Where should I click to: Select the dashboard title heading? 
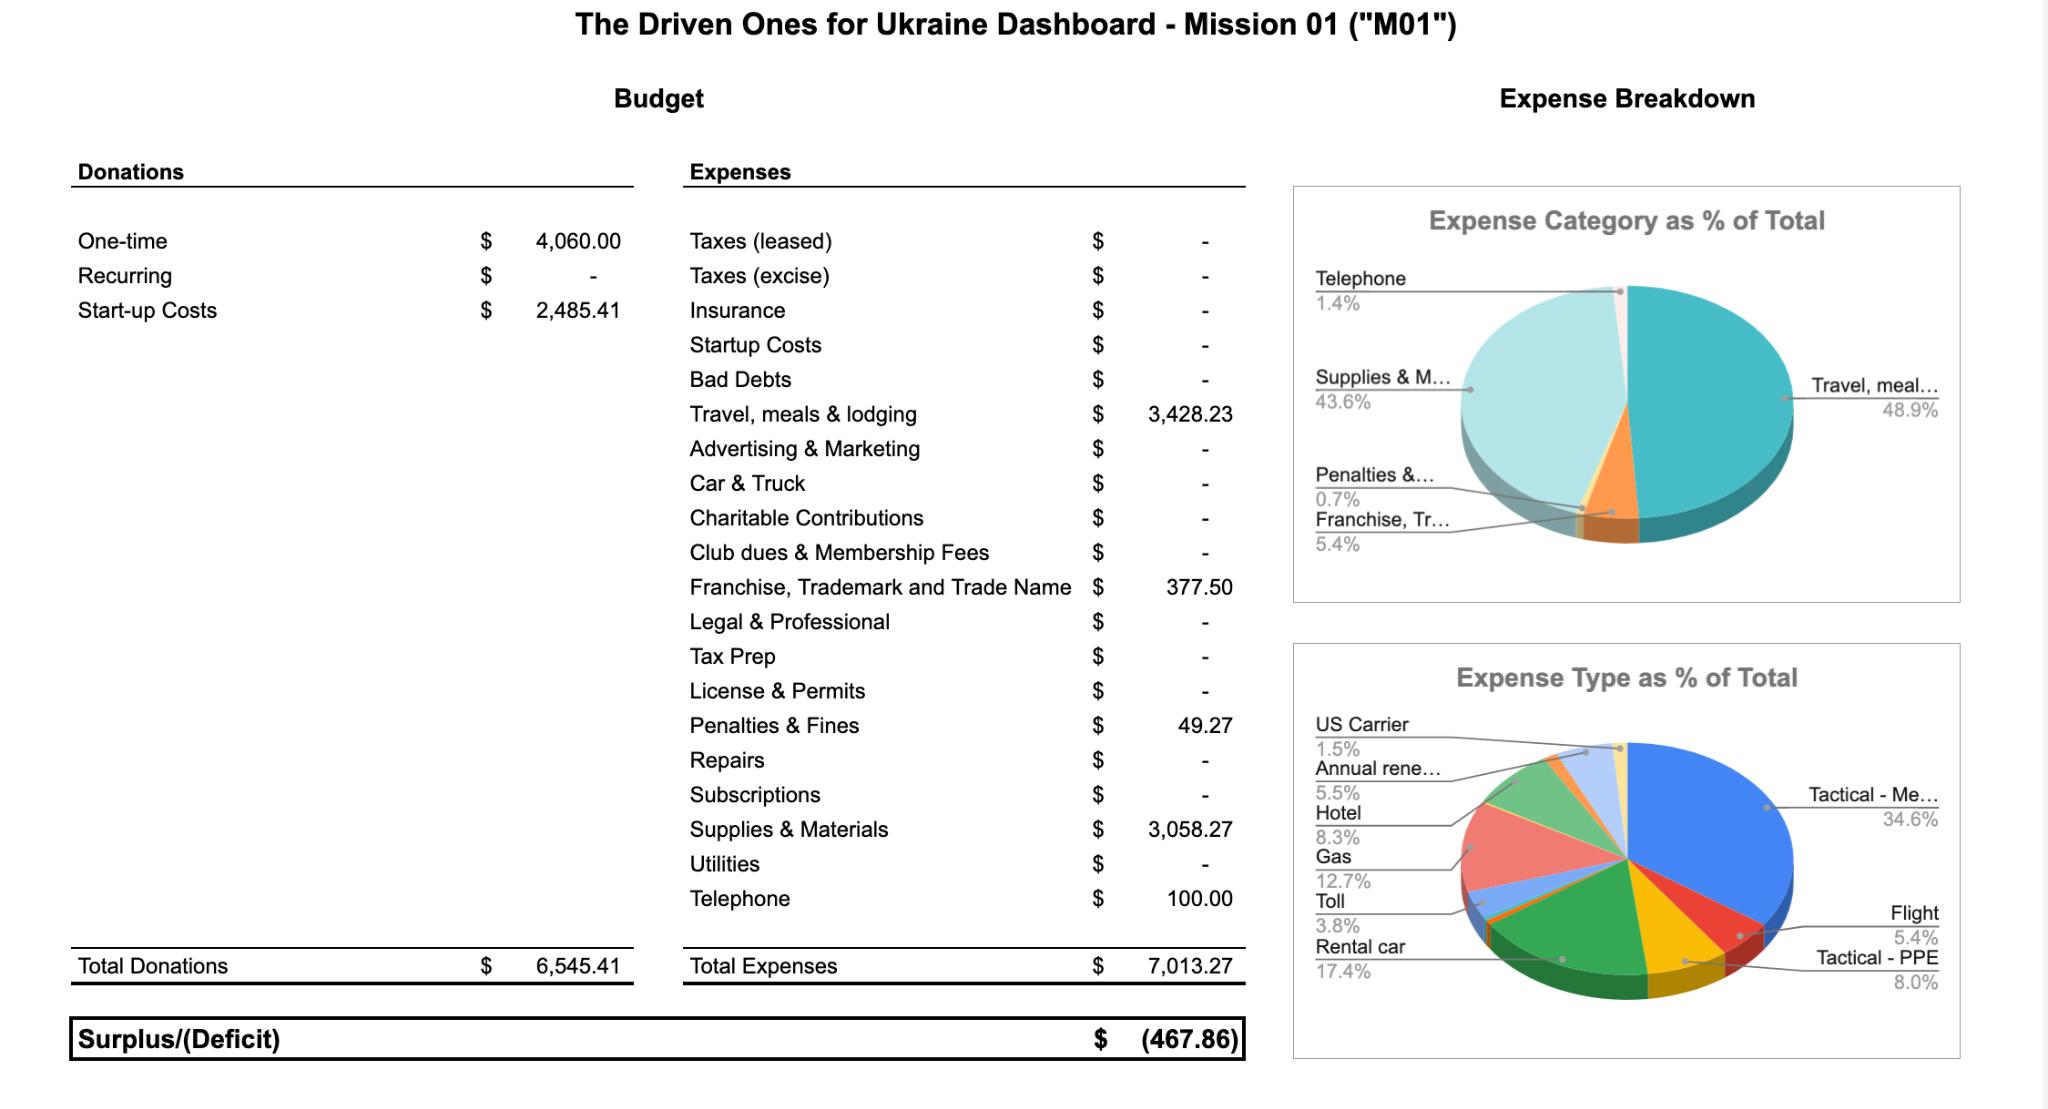click(1015, 24)
